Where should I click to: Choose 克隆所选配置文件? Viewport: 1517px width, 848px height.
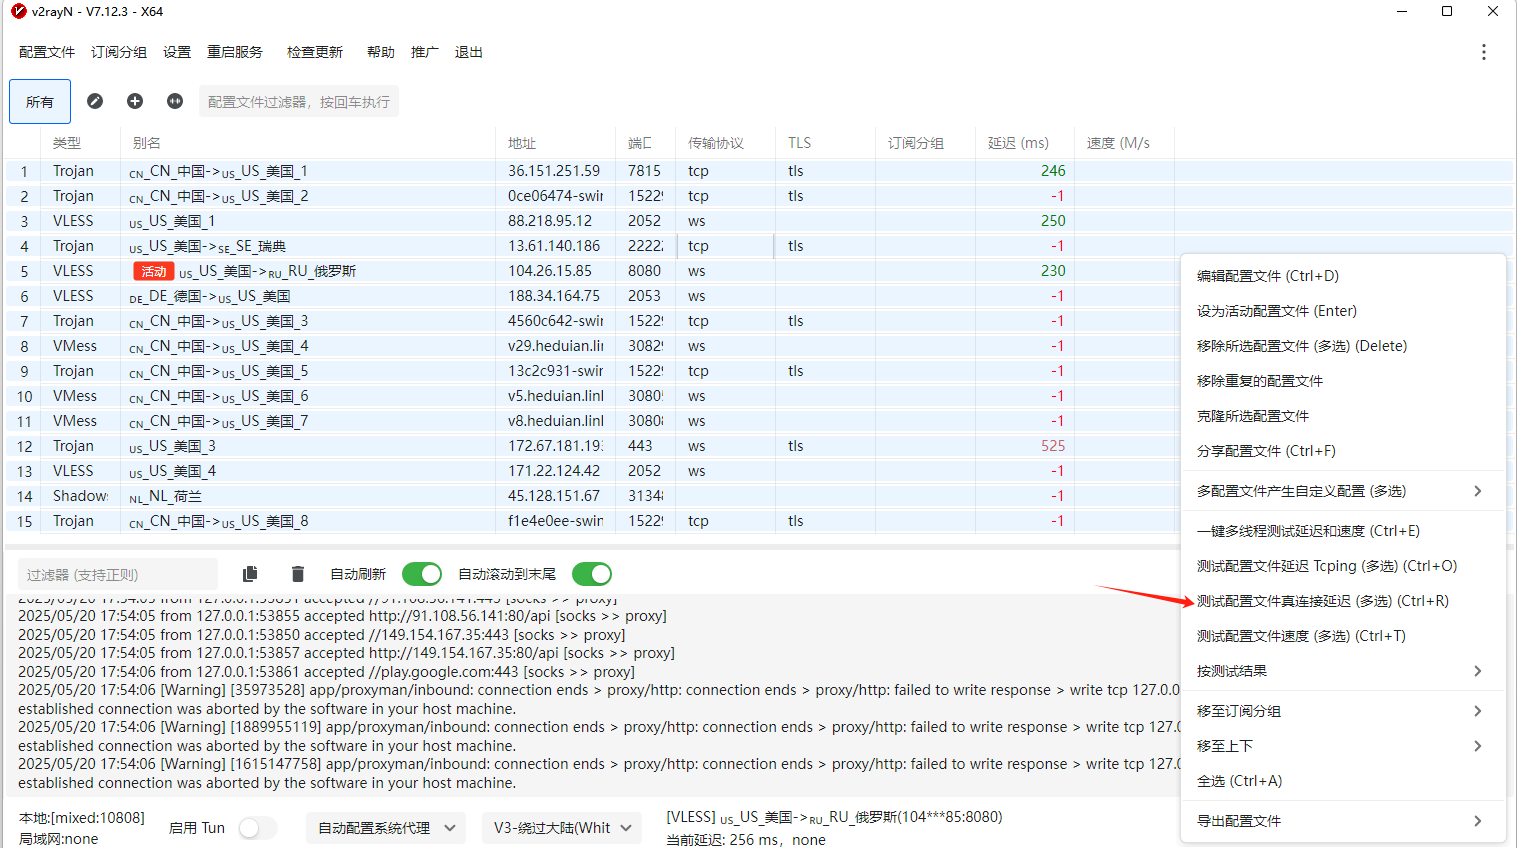[1344, 416]
